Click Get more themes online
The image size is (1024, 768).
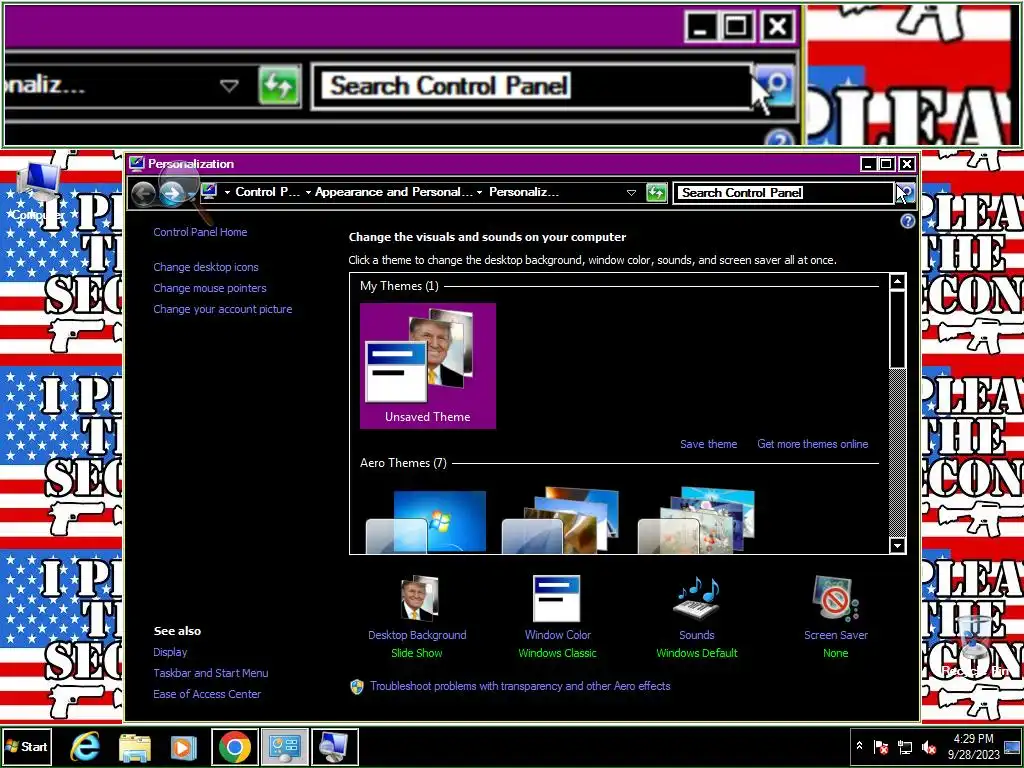coord(812,444)
